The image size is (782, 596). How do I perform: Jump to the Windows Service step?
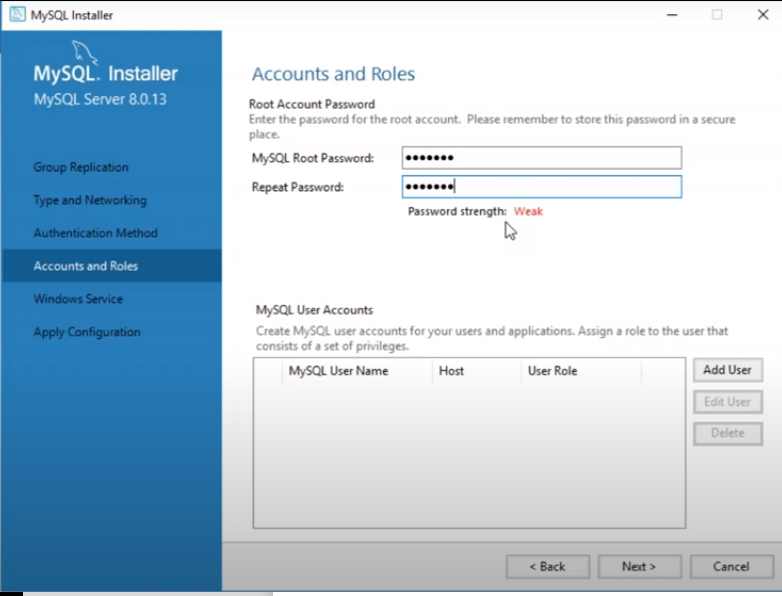(x=78, y=299)
